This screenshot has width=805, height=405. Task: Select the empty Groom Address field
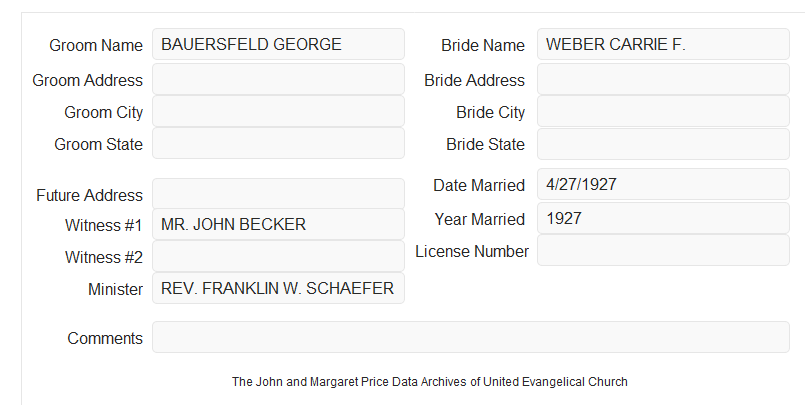point(278,79)
